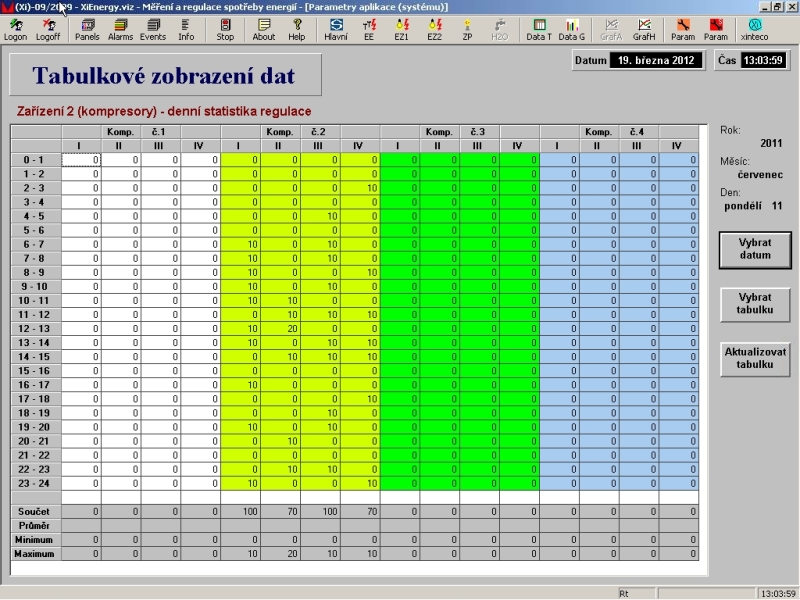Screen dimensions: 800x600
Task: Open the GrafH toolbar icon
Action: coord(644,30)
